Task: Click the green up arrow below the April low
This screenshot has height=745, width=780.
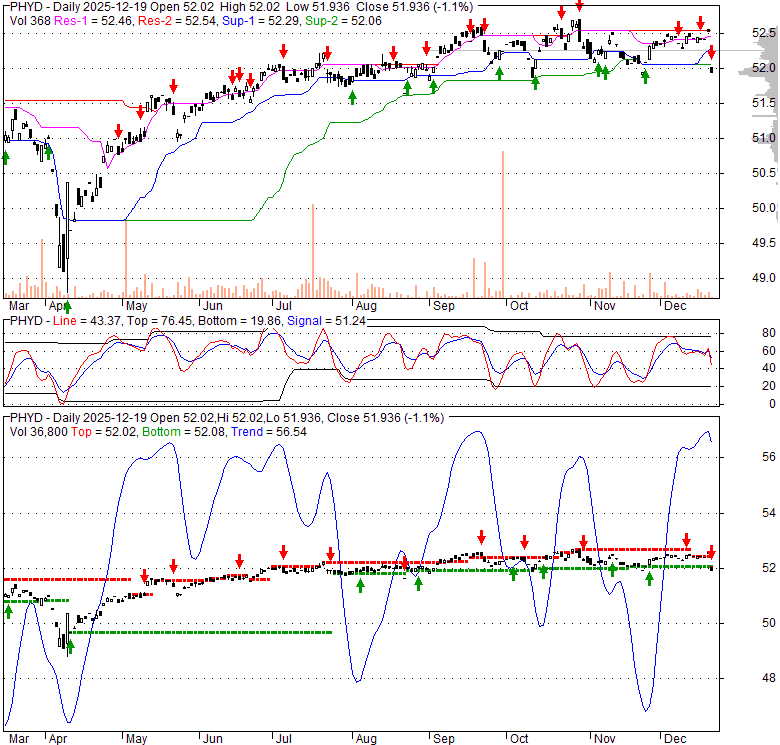Action: pos(68,306)
